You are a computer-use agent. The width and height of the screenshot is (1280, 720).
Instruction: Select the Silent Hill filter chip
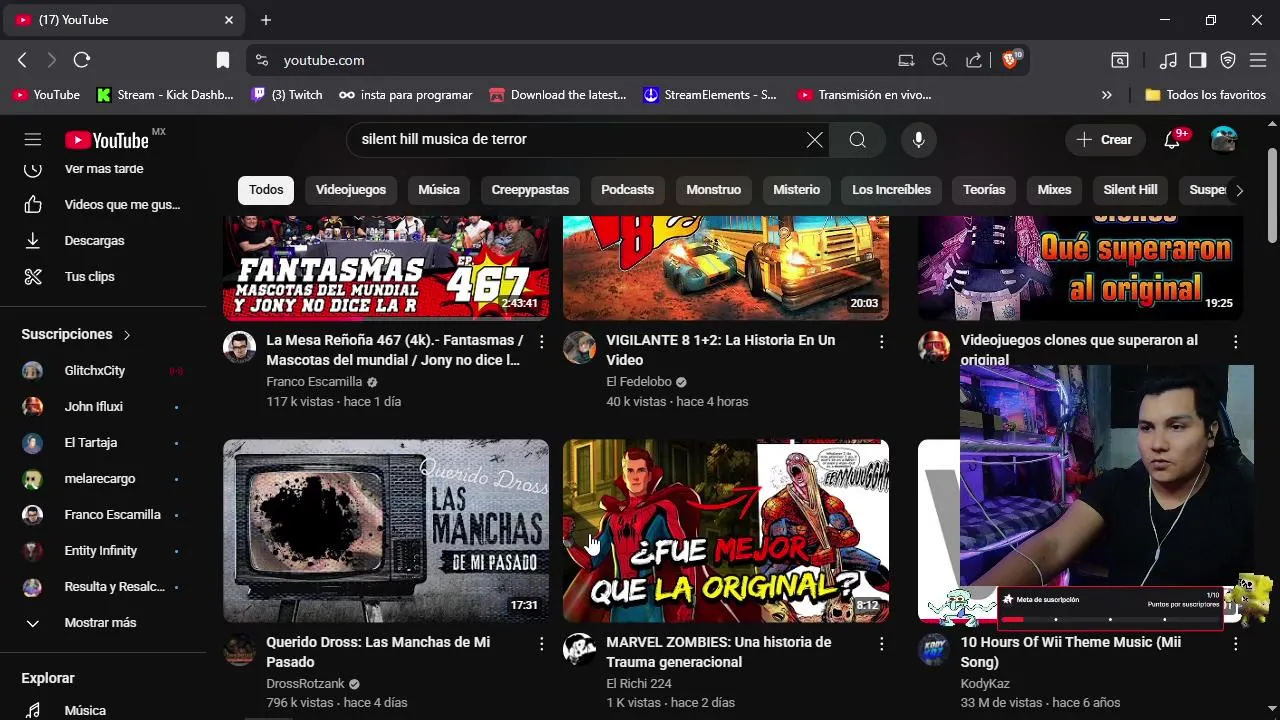1130,190
